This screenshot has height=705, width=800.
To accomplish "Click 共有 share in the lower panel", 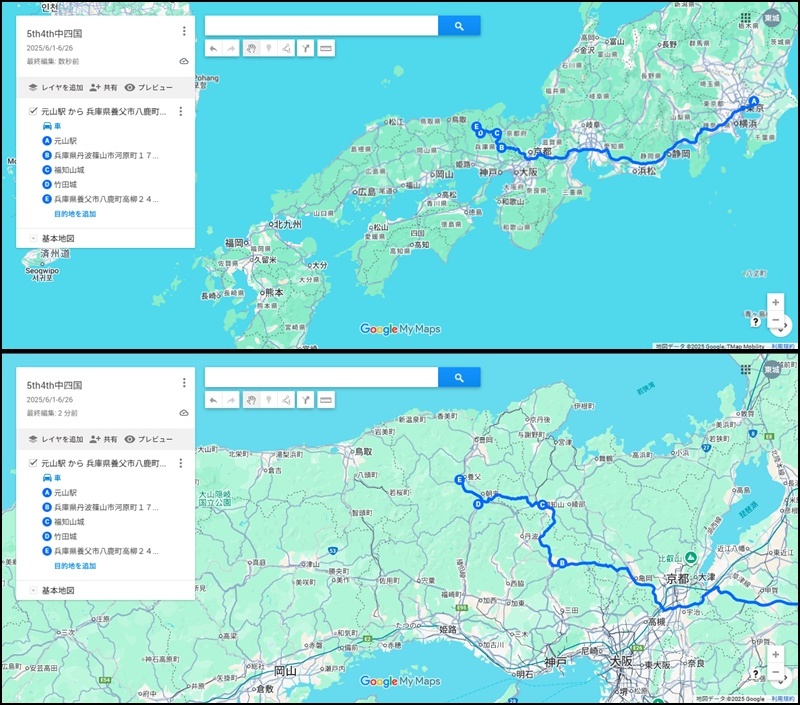I will click(x=103, y=439).
